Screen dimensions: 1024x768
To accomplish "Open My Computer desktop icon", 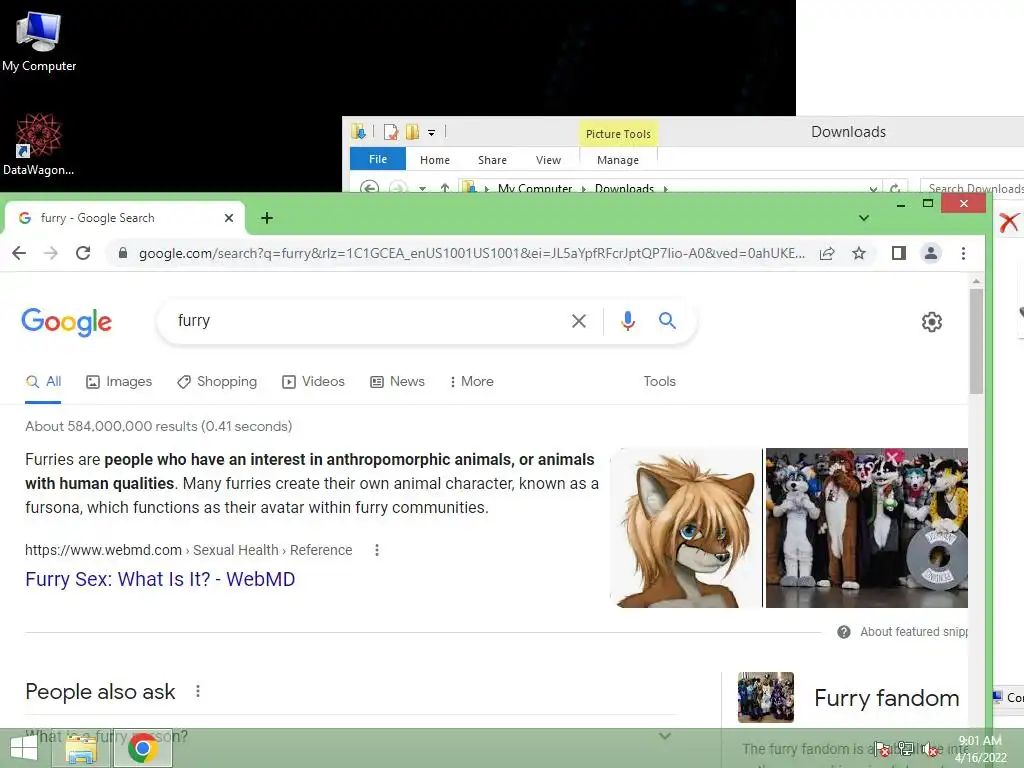I will pyautogui.click(x=39, y=42).
